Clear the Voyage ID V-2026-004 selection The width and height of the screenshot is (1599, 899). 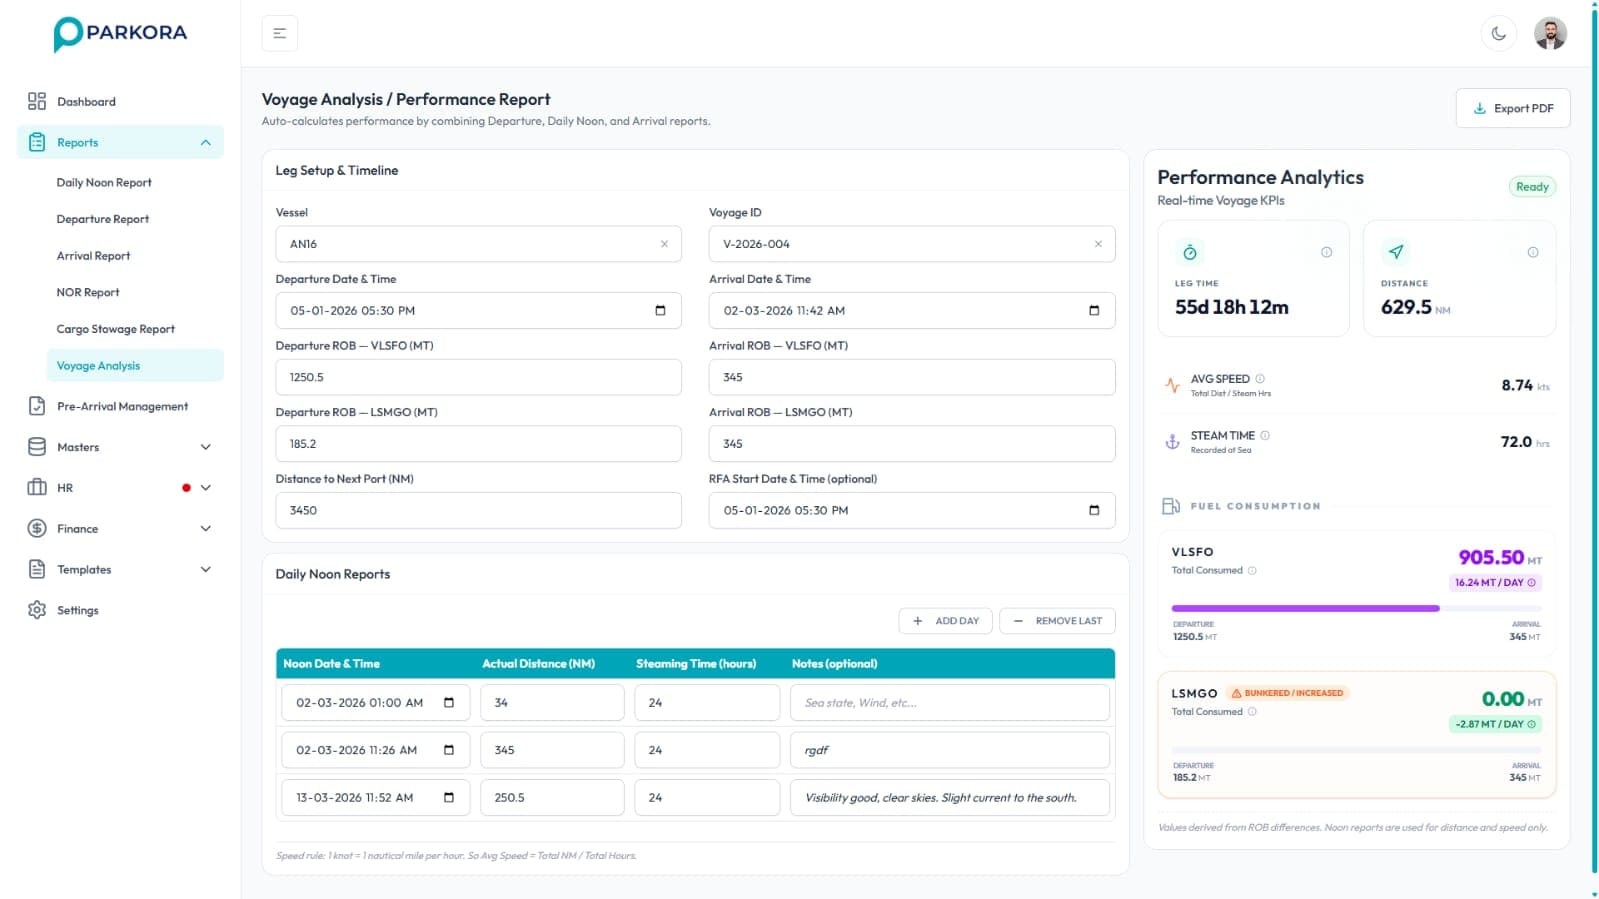tap(1098, 244)
